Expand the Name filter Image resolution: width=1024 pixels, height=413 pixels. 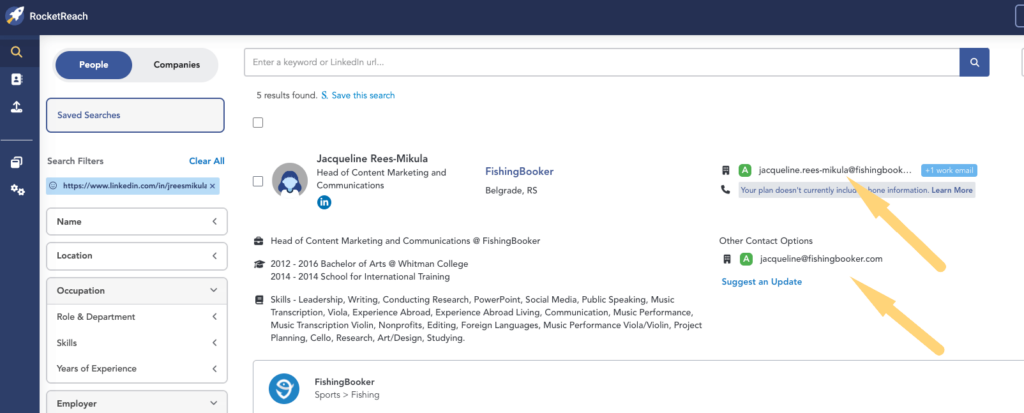pyautogui.click(x=136, y=222)
